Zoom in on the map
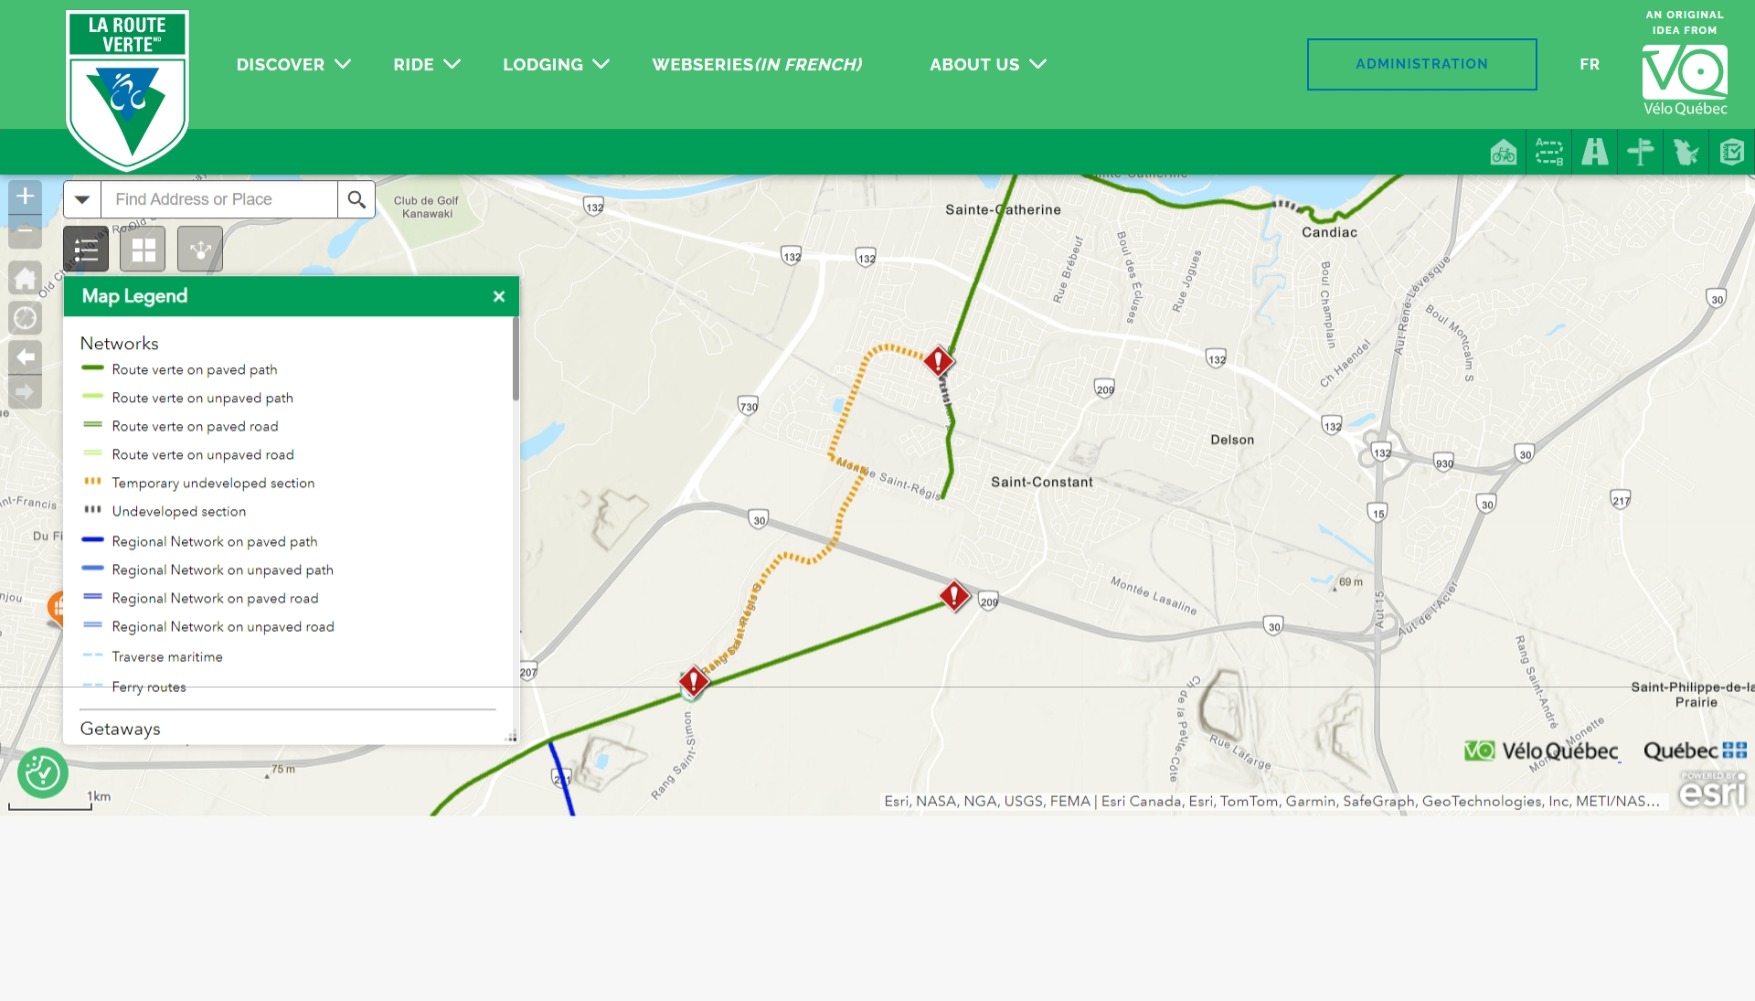The image size is (1755, 1001). coord(25,196)
